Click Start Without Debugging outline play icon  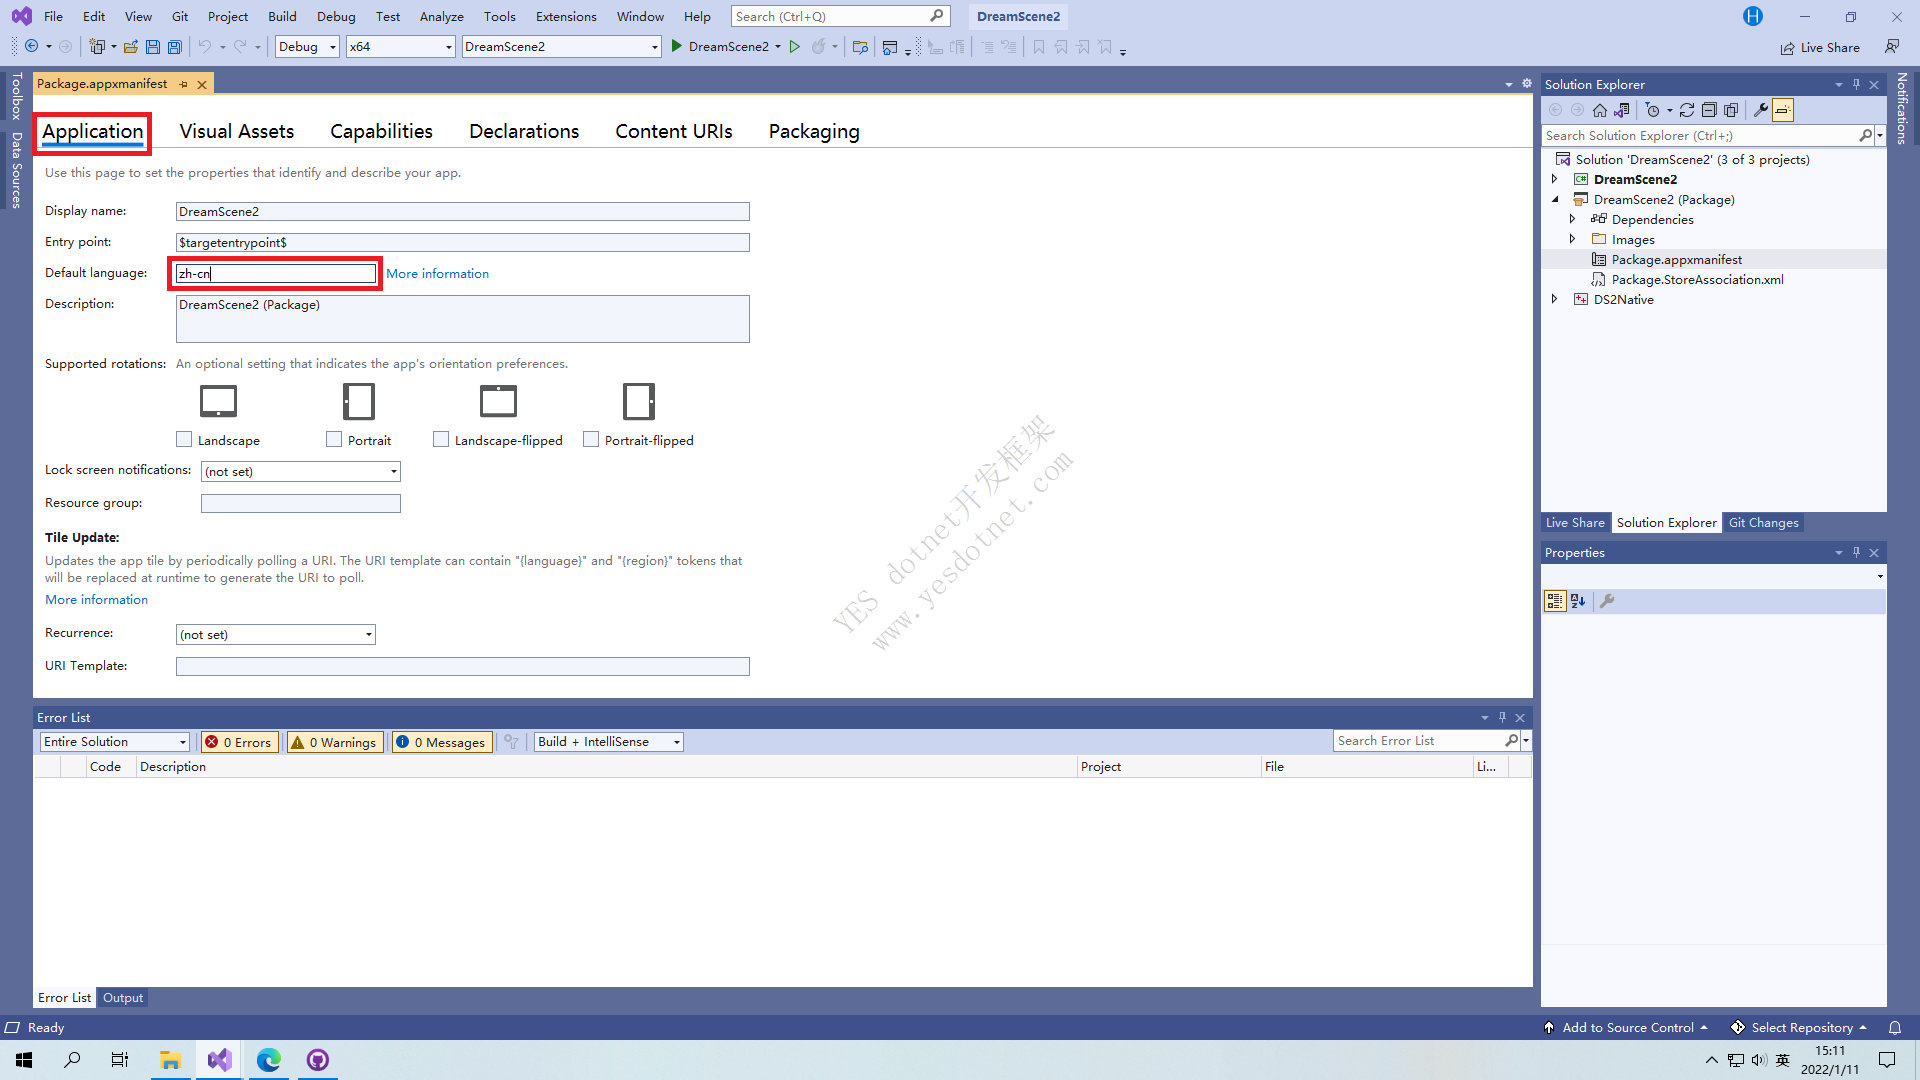pos(795,47)
